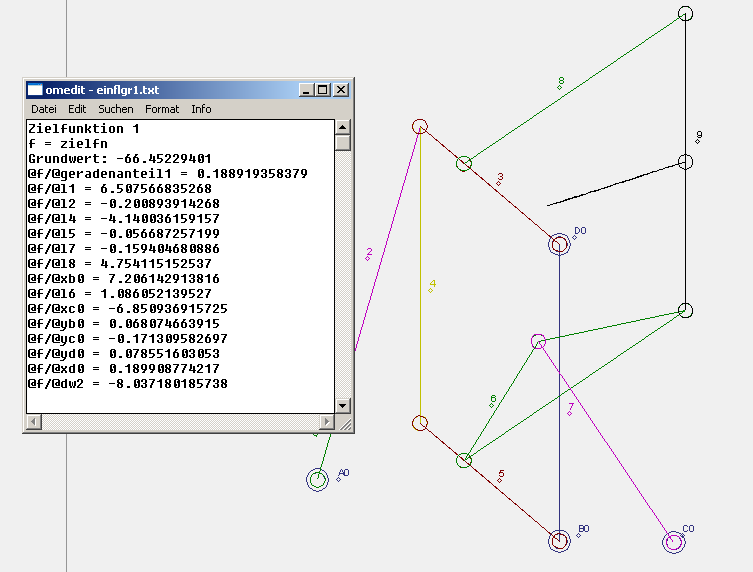This screenshot has width=753, height=572.
Task: Select the fixed pivot C0 joint
Action: click(673, 542)
